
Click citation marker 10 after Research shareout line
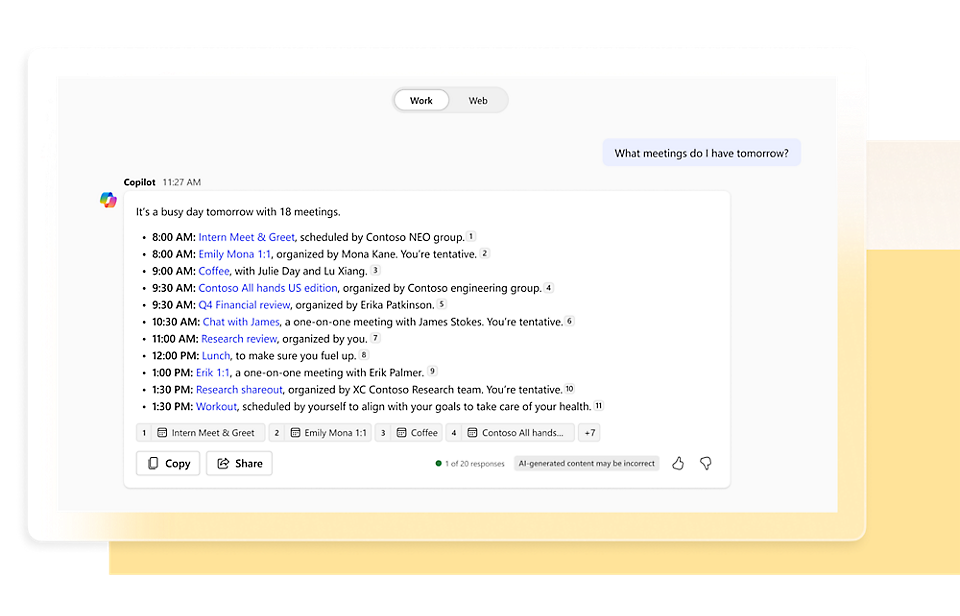[x=569, y=388]
